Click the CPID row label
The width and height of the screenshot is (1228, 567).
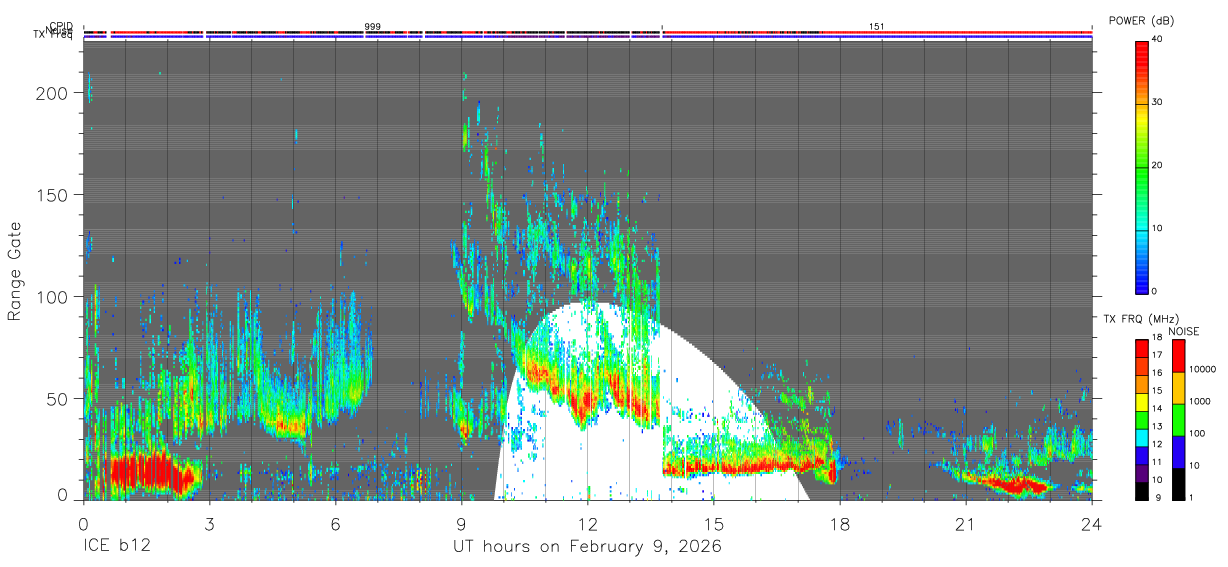click(x=61, y=27)
